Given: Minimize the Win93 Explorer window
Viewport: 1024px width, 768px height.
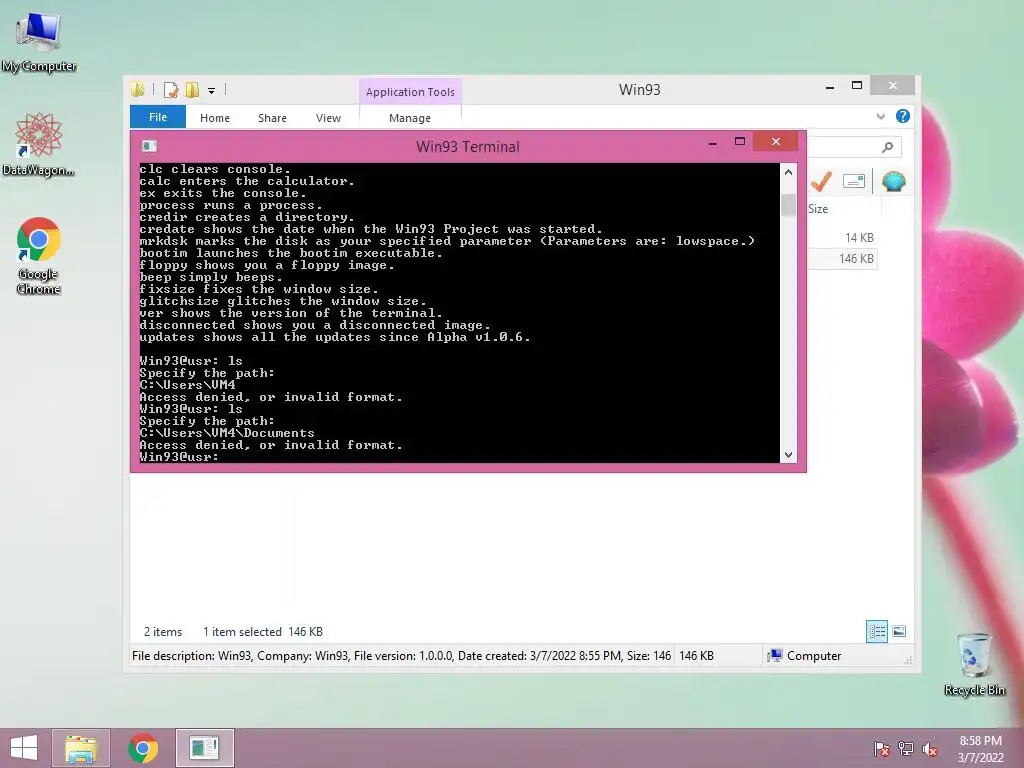Looking at the screenshot, I should [x=830, y=87].
